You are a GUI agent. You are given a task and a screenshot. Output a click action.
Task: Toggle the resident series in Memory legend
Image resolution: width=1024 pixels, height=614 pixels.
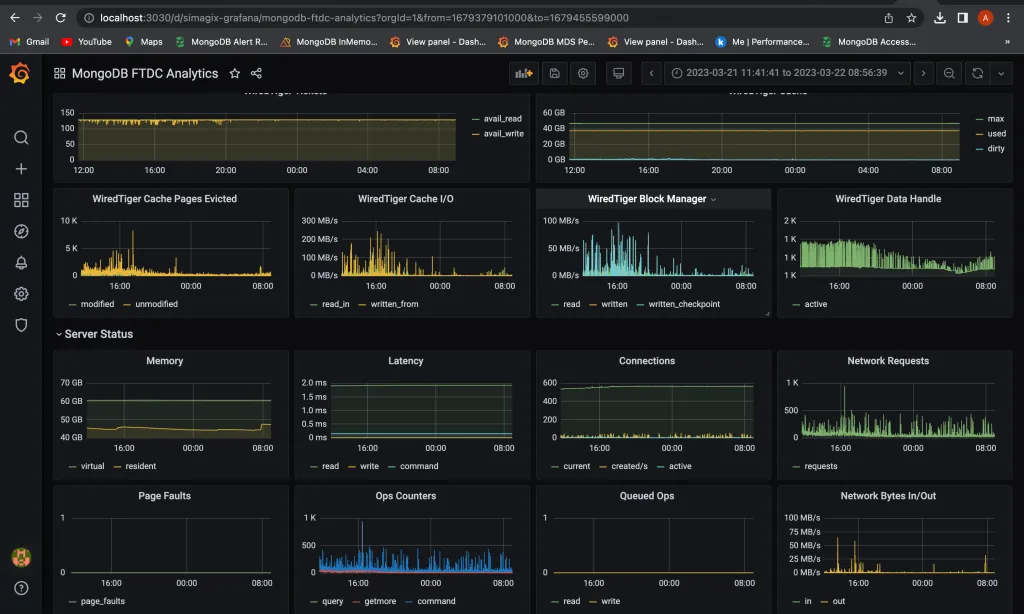140,466
